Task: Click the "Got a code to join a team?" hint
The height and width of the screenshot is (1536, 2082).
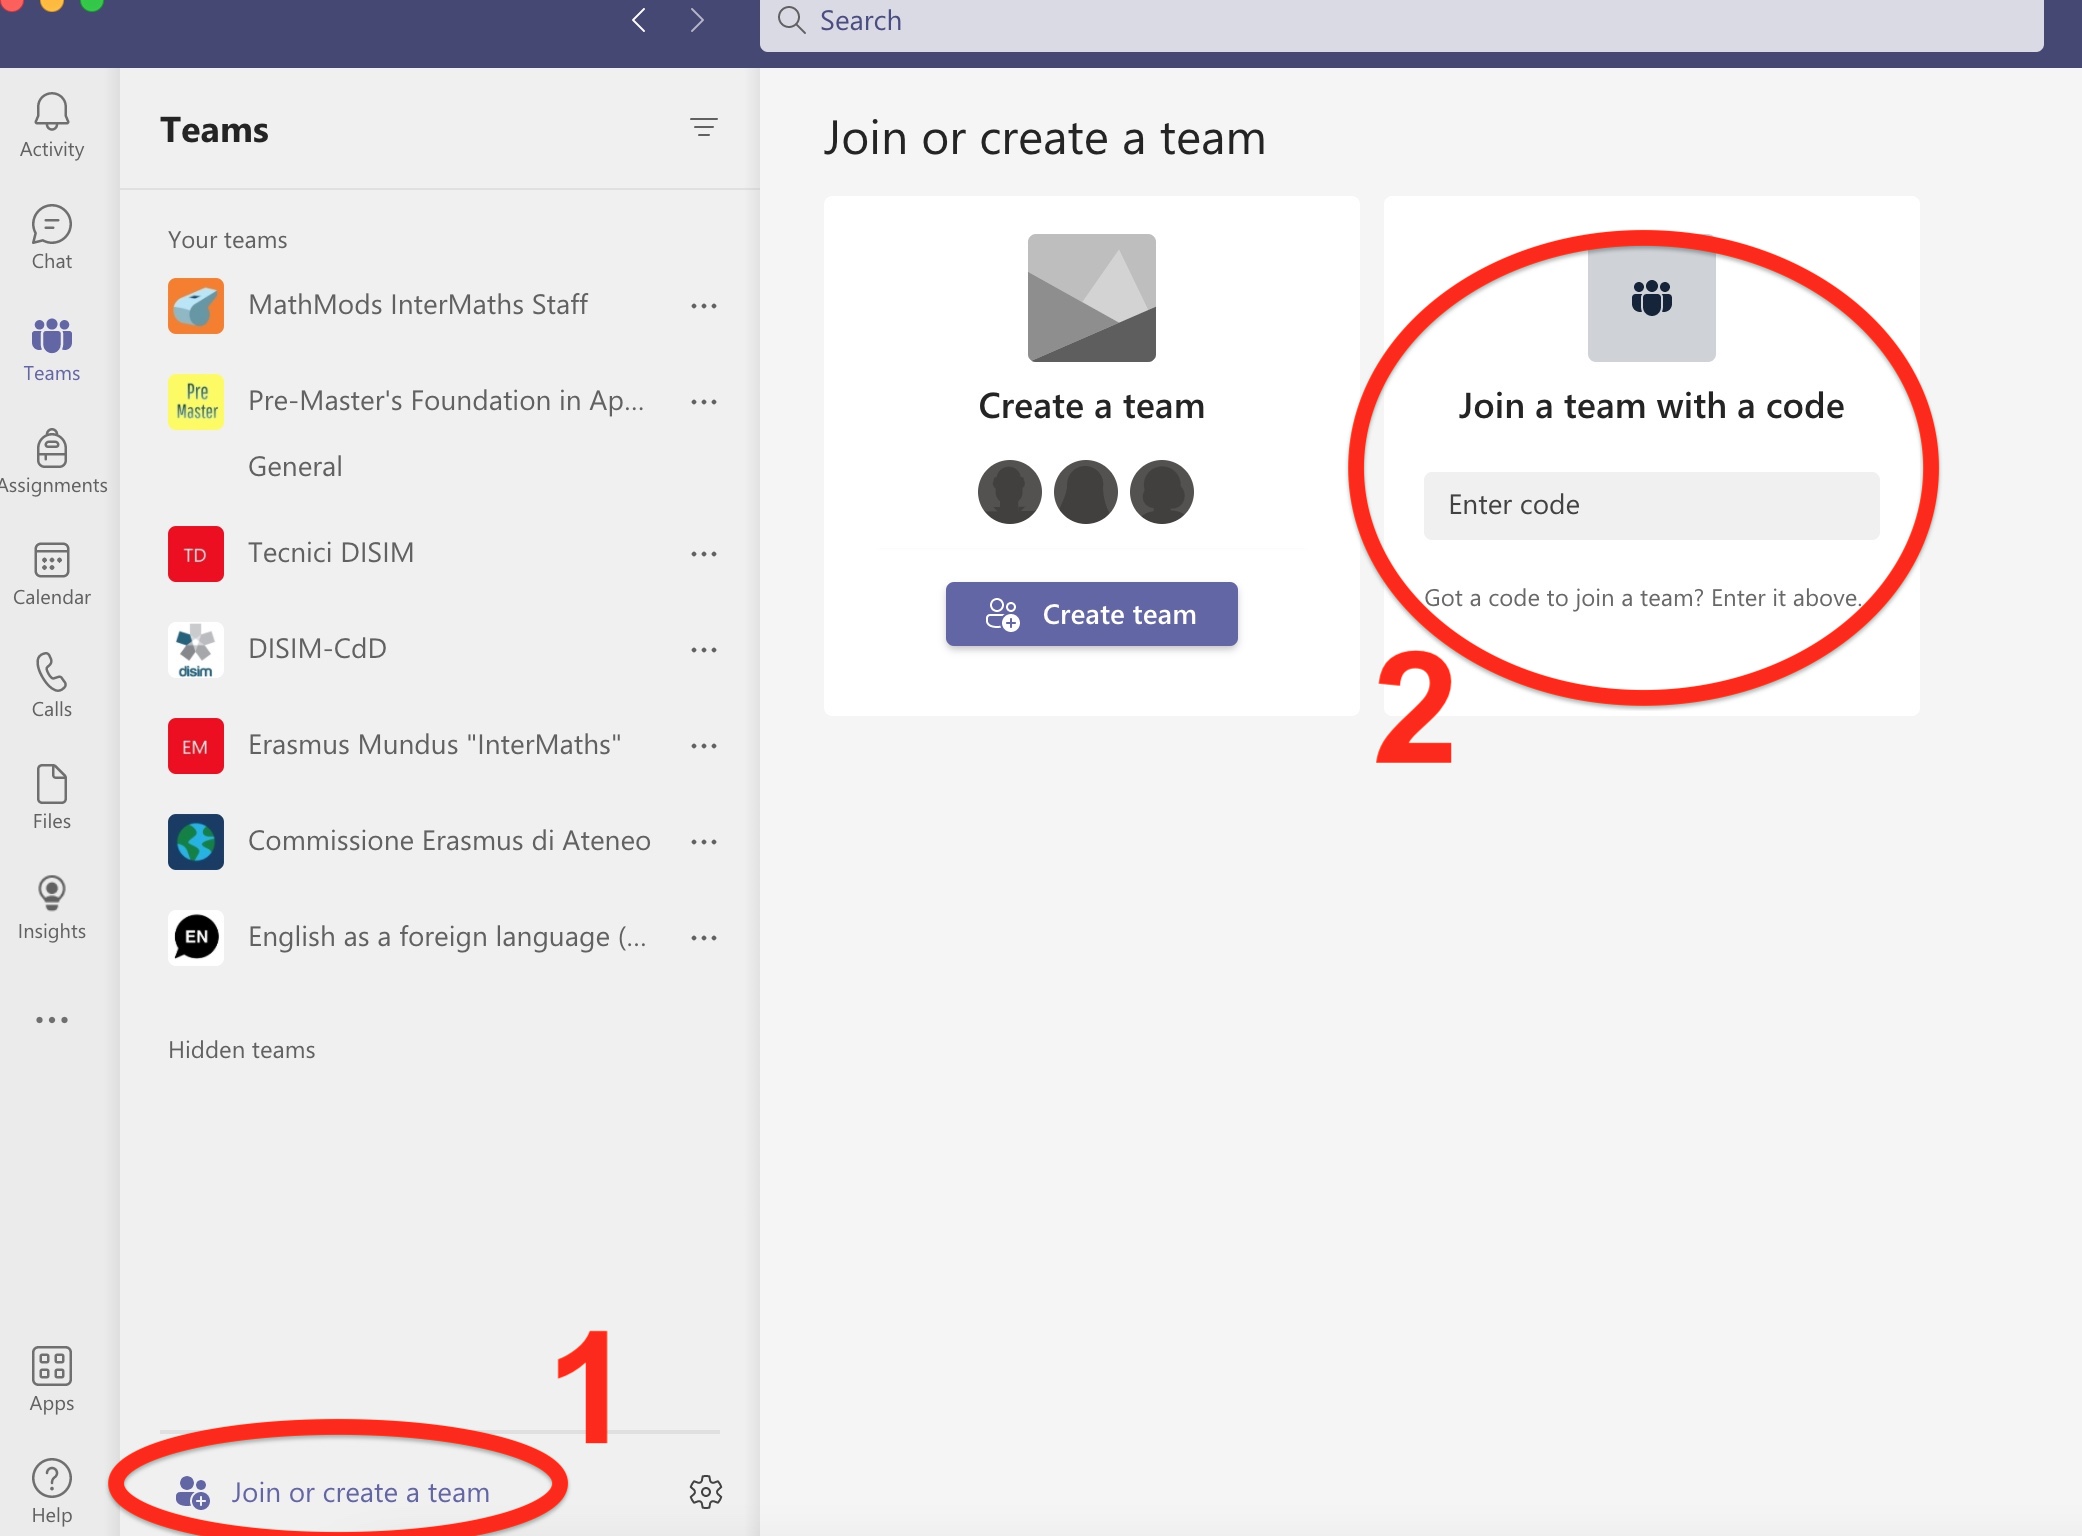Action: coord(1643,598)
